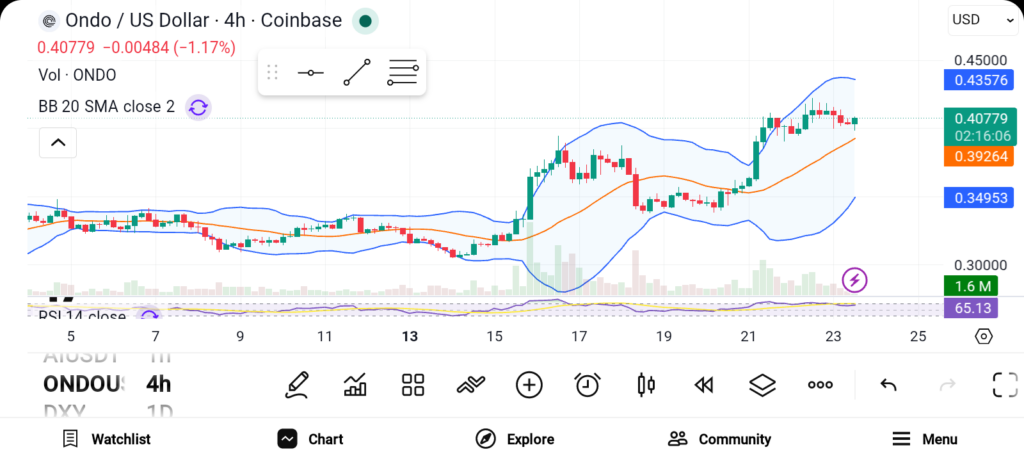This screenshot has height=461, width=1024.
Task: Click the date 21 on time axis
Action: (748, 337)
